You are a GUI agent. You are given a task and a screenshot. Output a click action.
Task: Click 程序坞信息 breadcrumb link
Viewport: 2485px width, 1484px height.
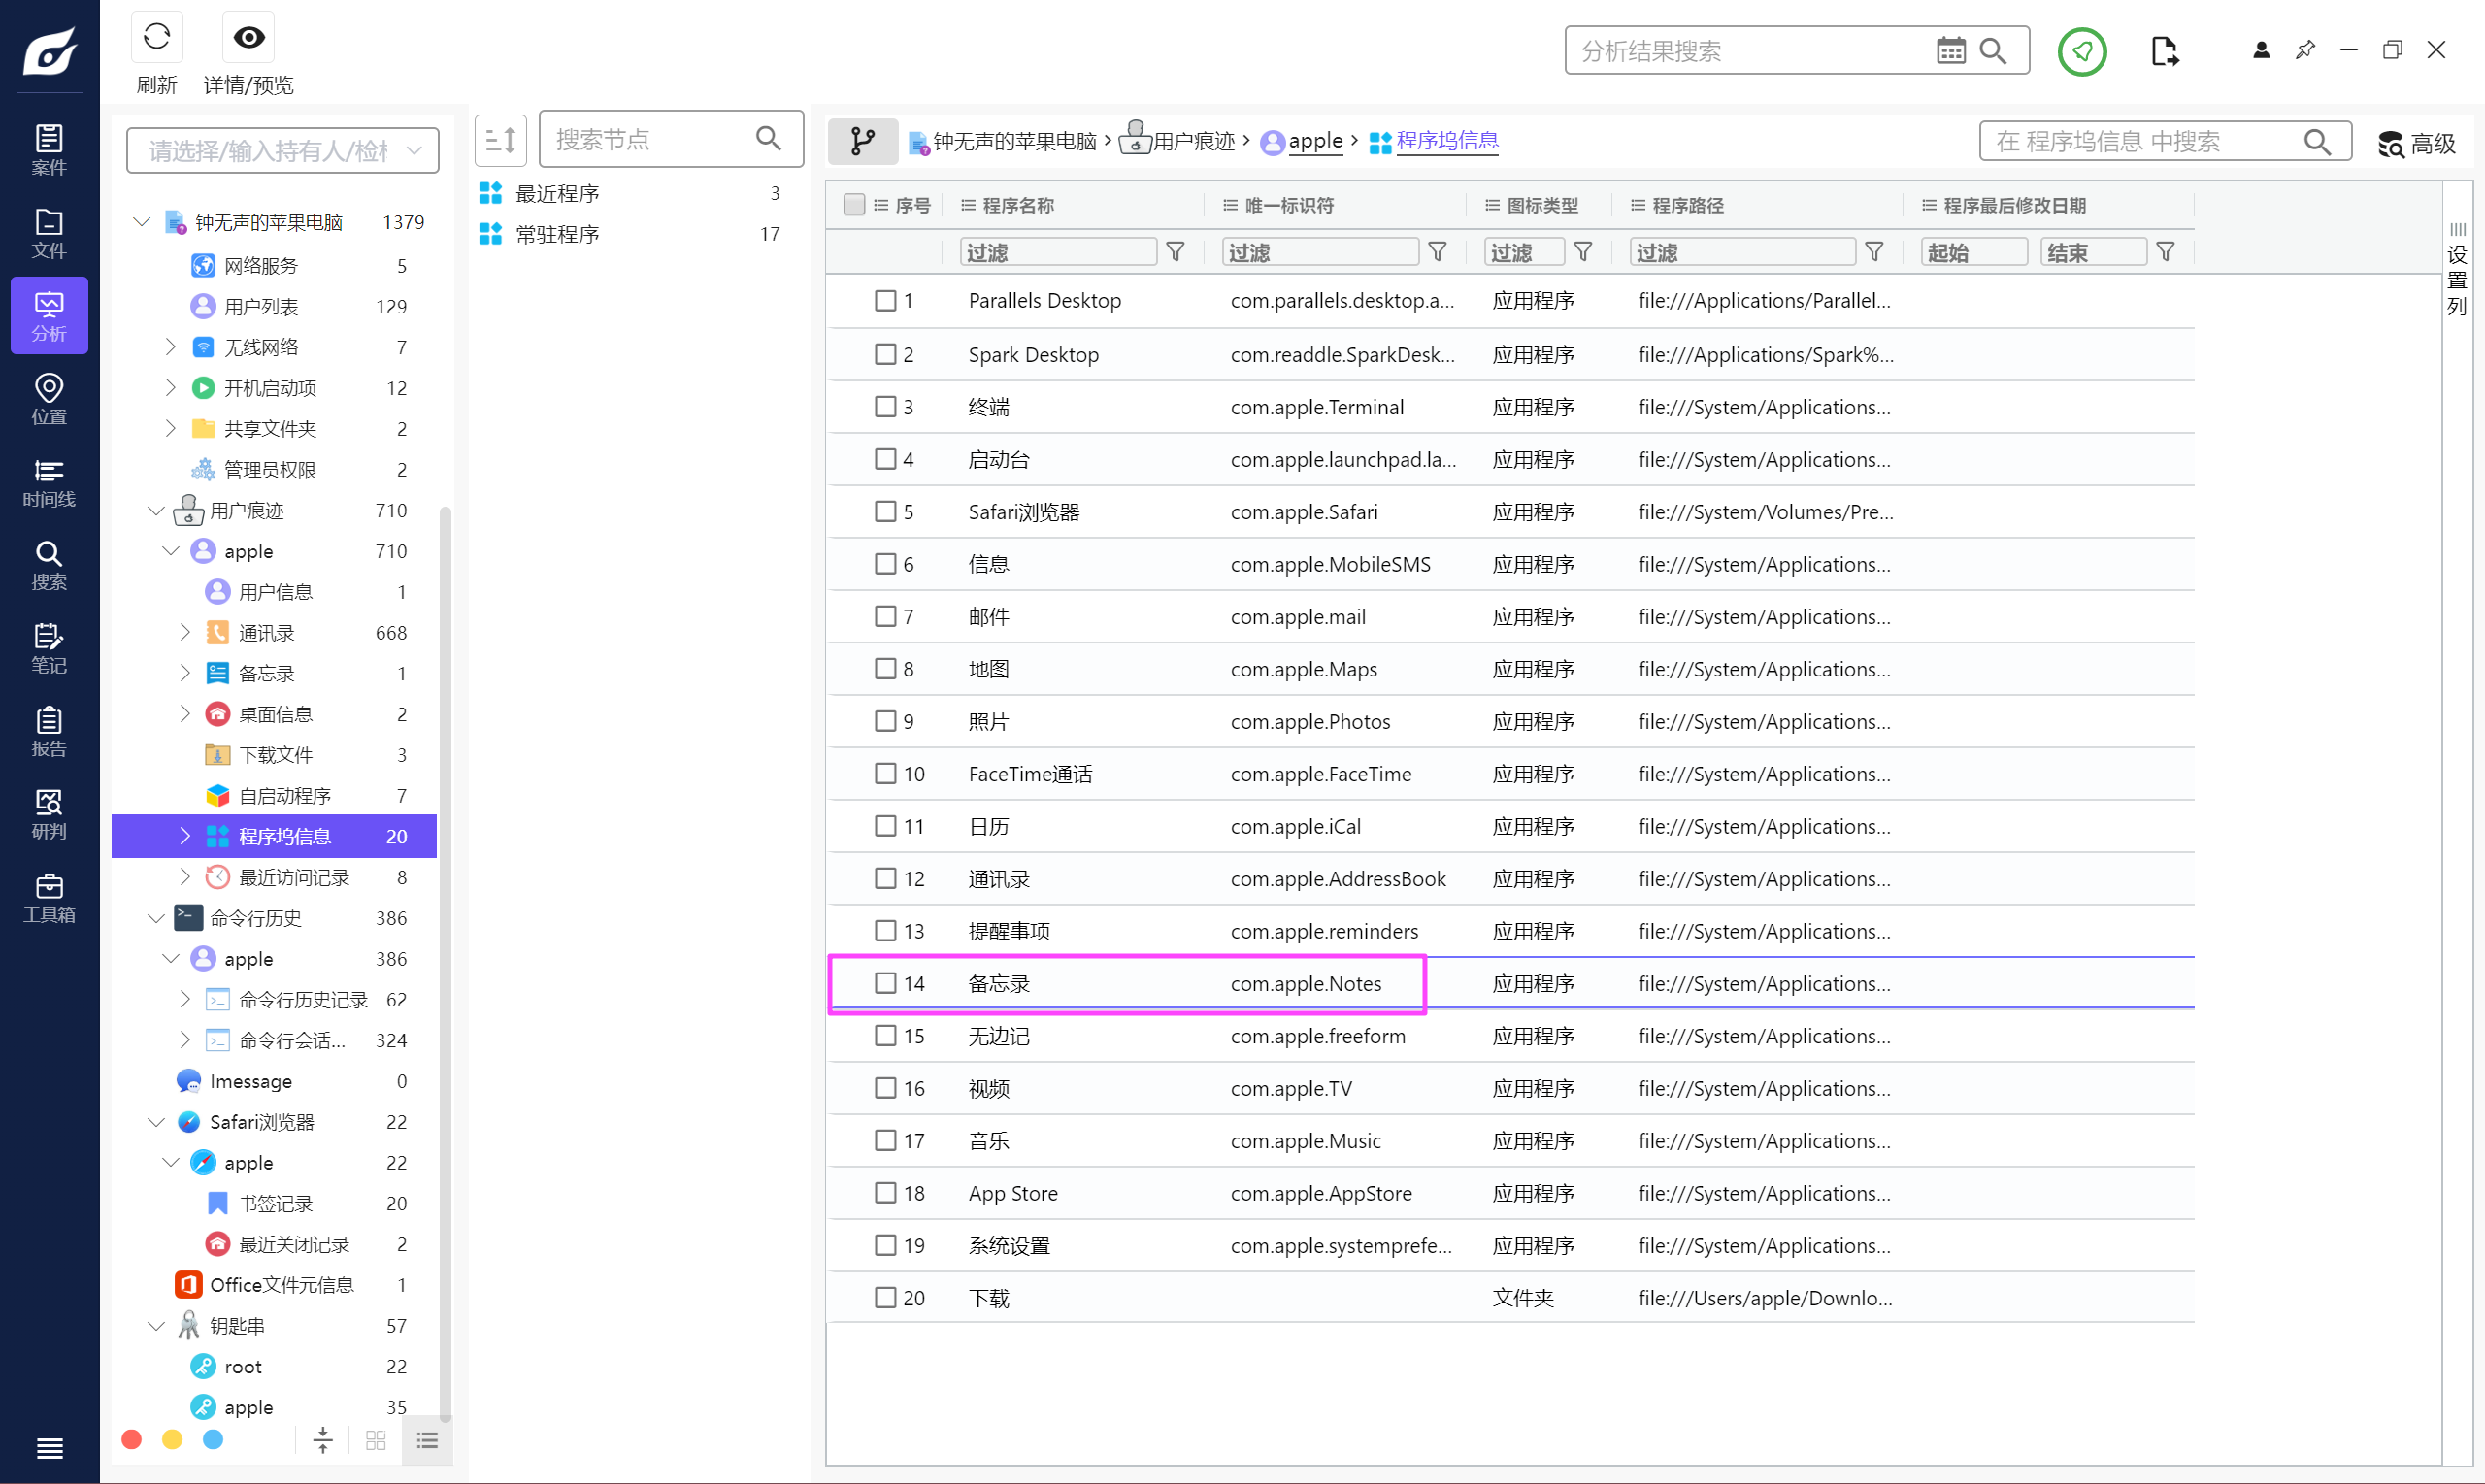[x=1447, y=142]
